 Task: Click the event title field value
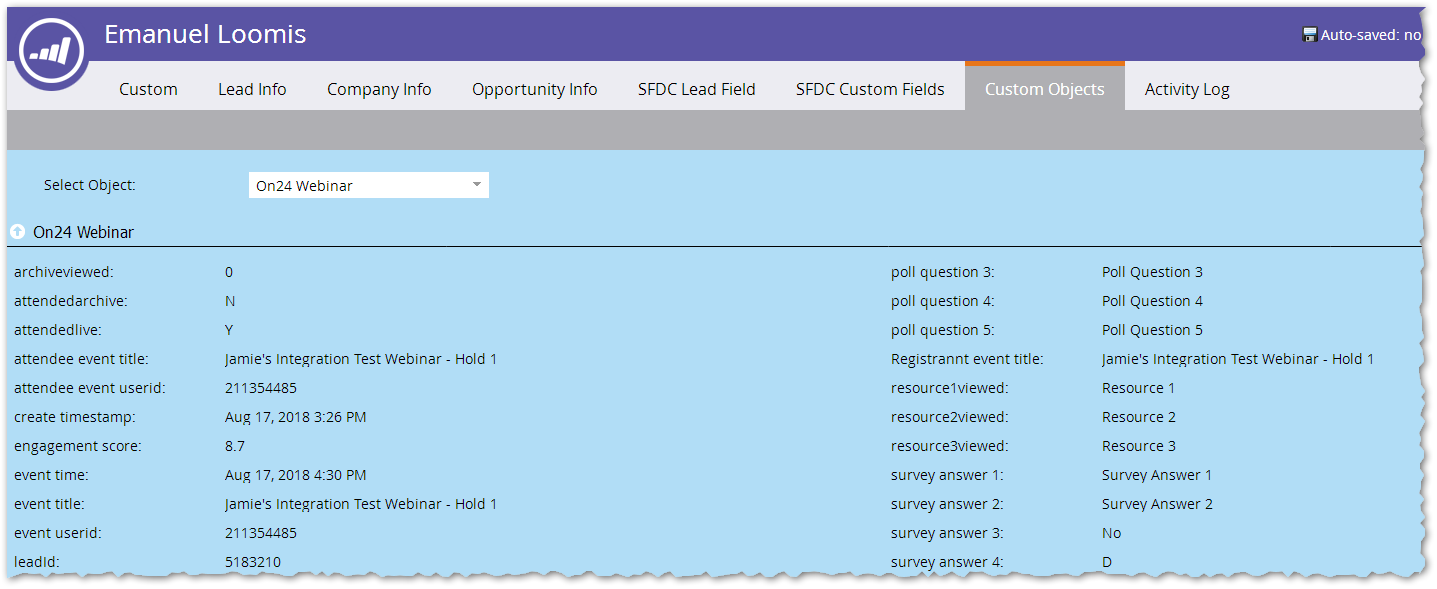coord(361,504)
